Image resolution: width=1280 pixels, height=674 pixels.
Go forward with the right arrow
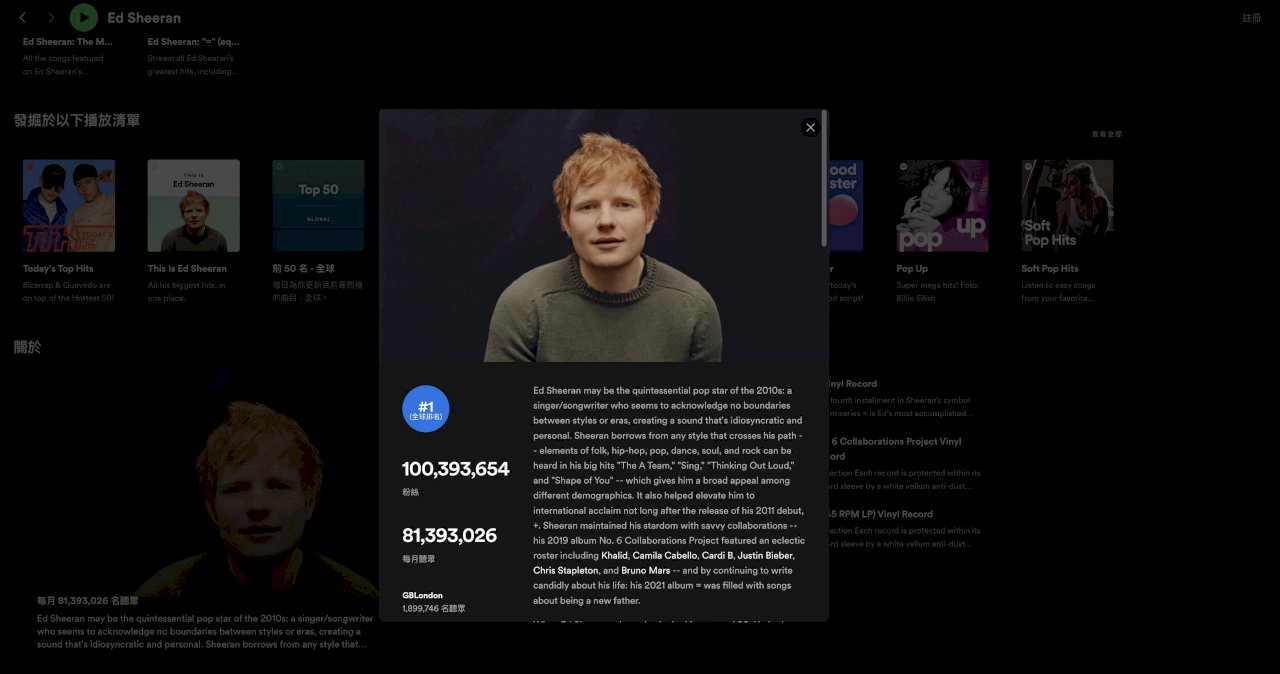(x=51, y=18)
